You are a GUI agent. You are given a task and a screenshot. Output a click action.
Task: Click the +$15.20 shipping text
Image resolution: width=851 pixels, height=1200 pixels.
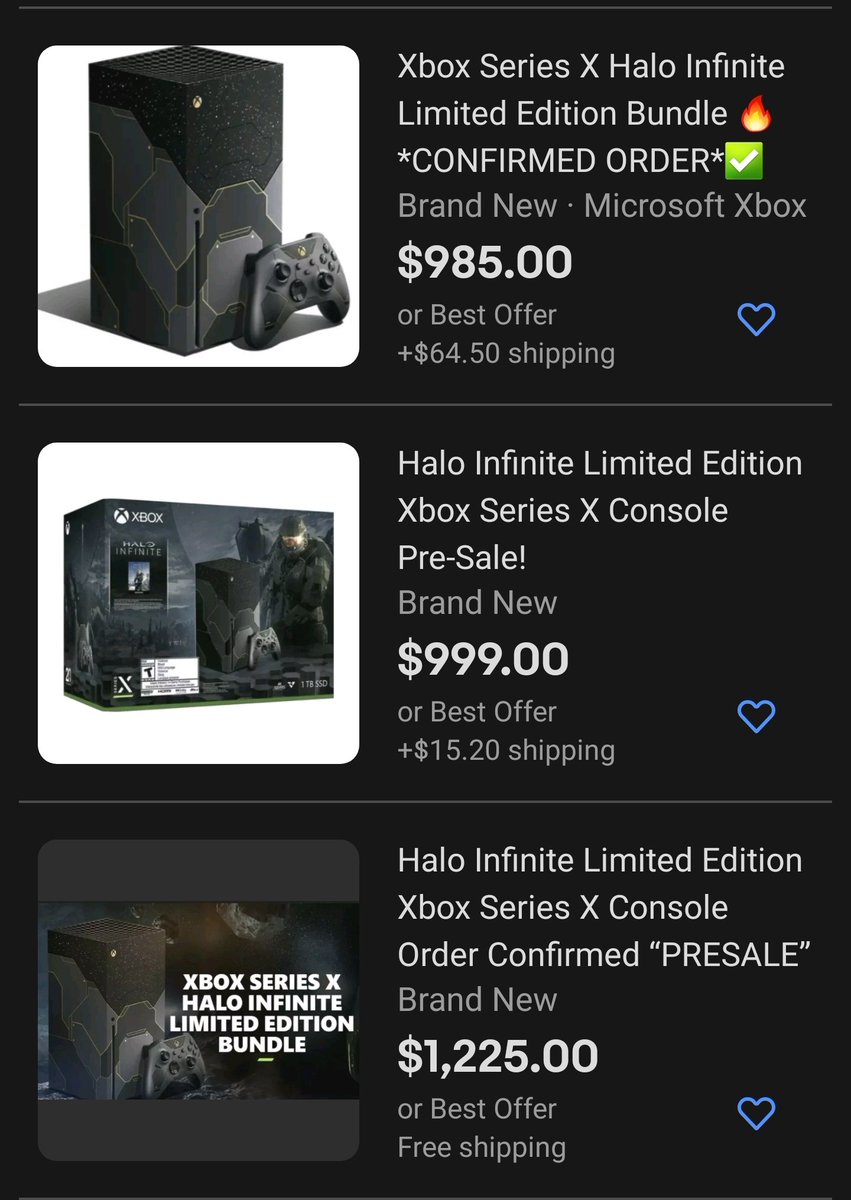pos(506,750)
